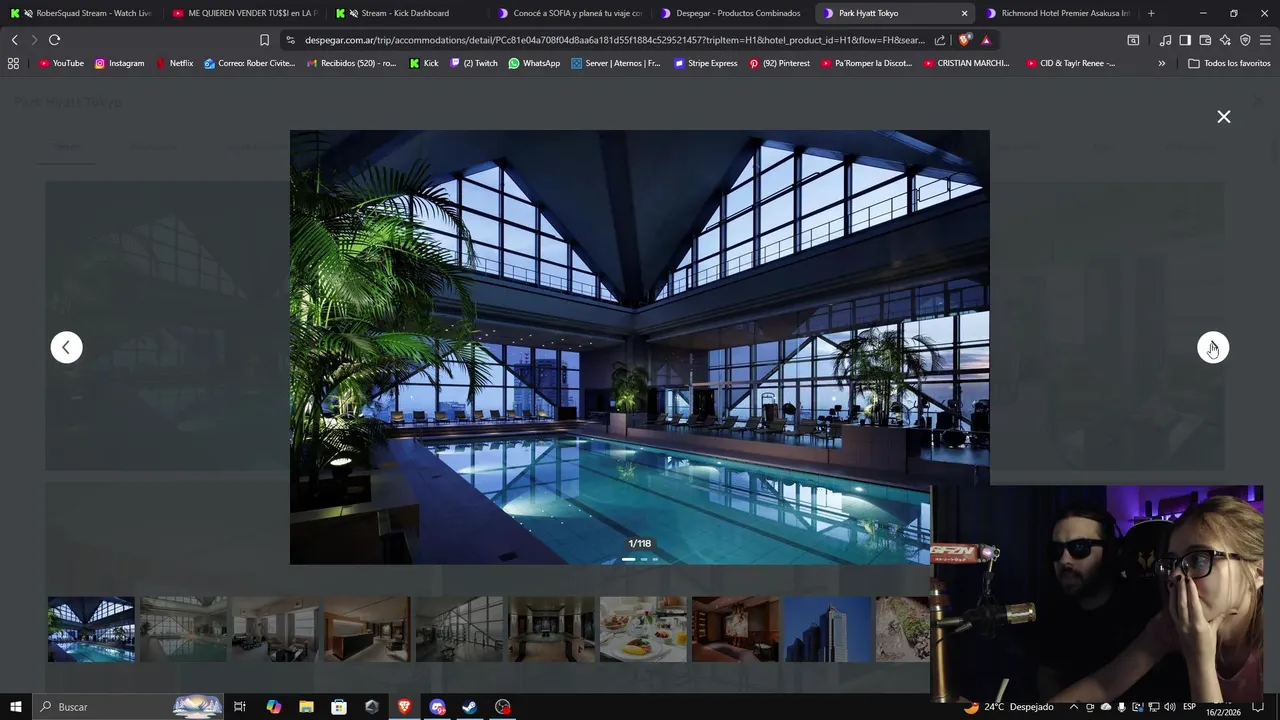Open the (92) Pinterest bookmark

click(779, 63)
